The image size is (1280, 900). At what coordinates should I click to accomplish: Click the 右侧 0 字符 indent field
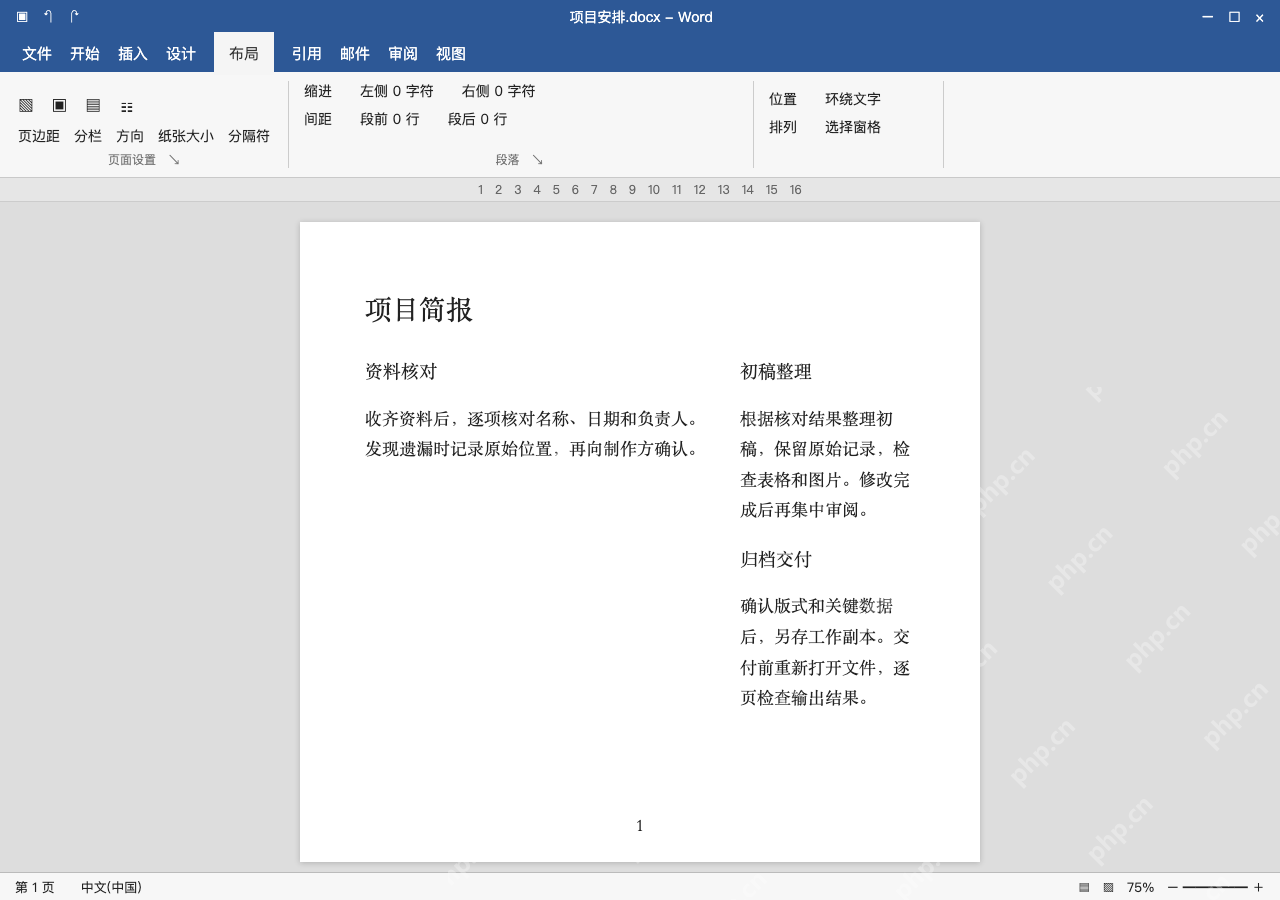click(x=499, y=91)
